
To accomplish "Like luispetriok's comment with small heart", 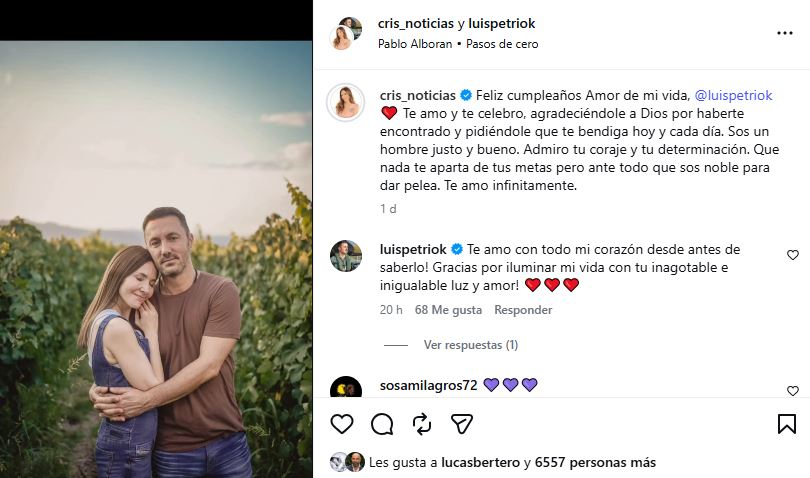I will click(x=793, y=255).
